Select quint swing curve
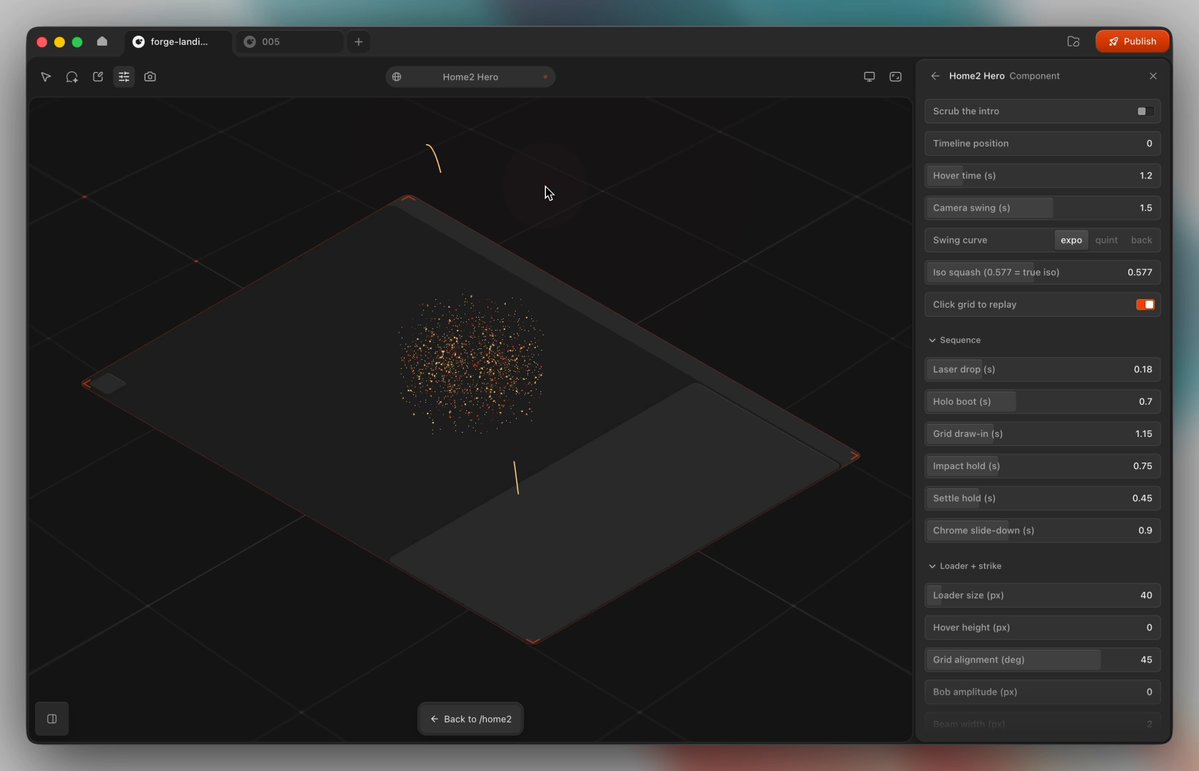 point(1106,240)
